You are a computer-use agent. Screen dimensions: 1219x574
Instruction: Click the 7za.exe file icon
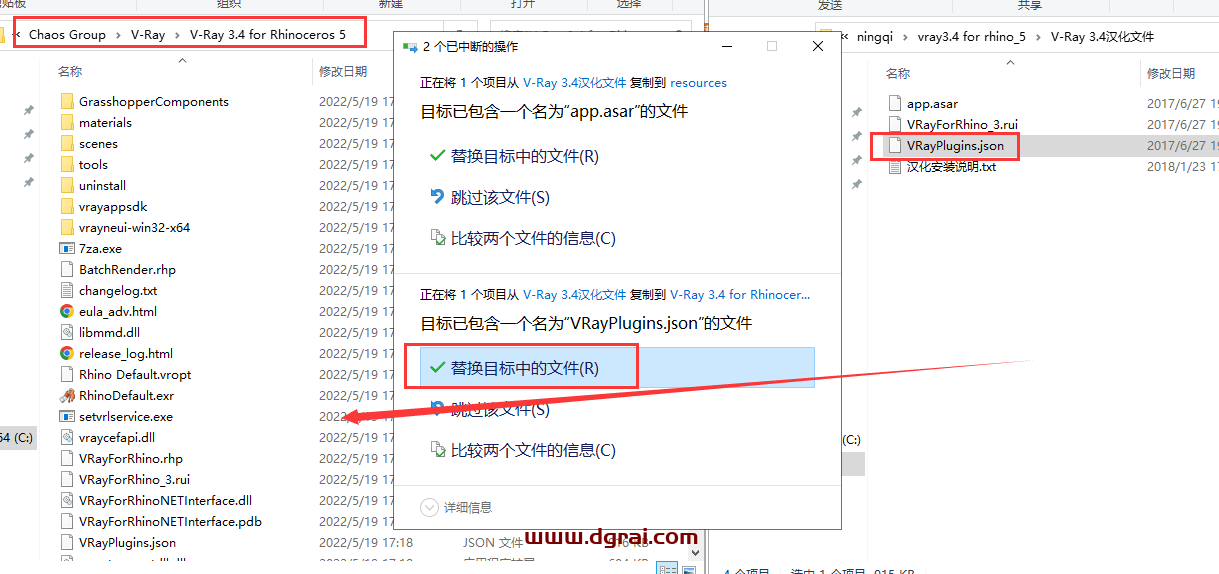point(67,249)
